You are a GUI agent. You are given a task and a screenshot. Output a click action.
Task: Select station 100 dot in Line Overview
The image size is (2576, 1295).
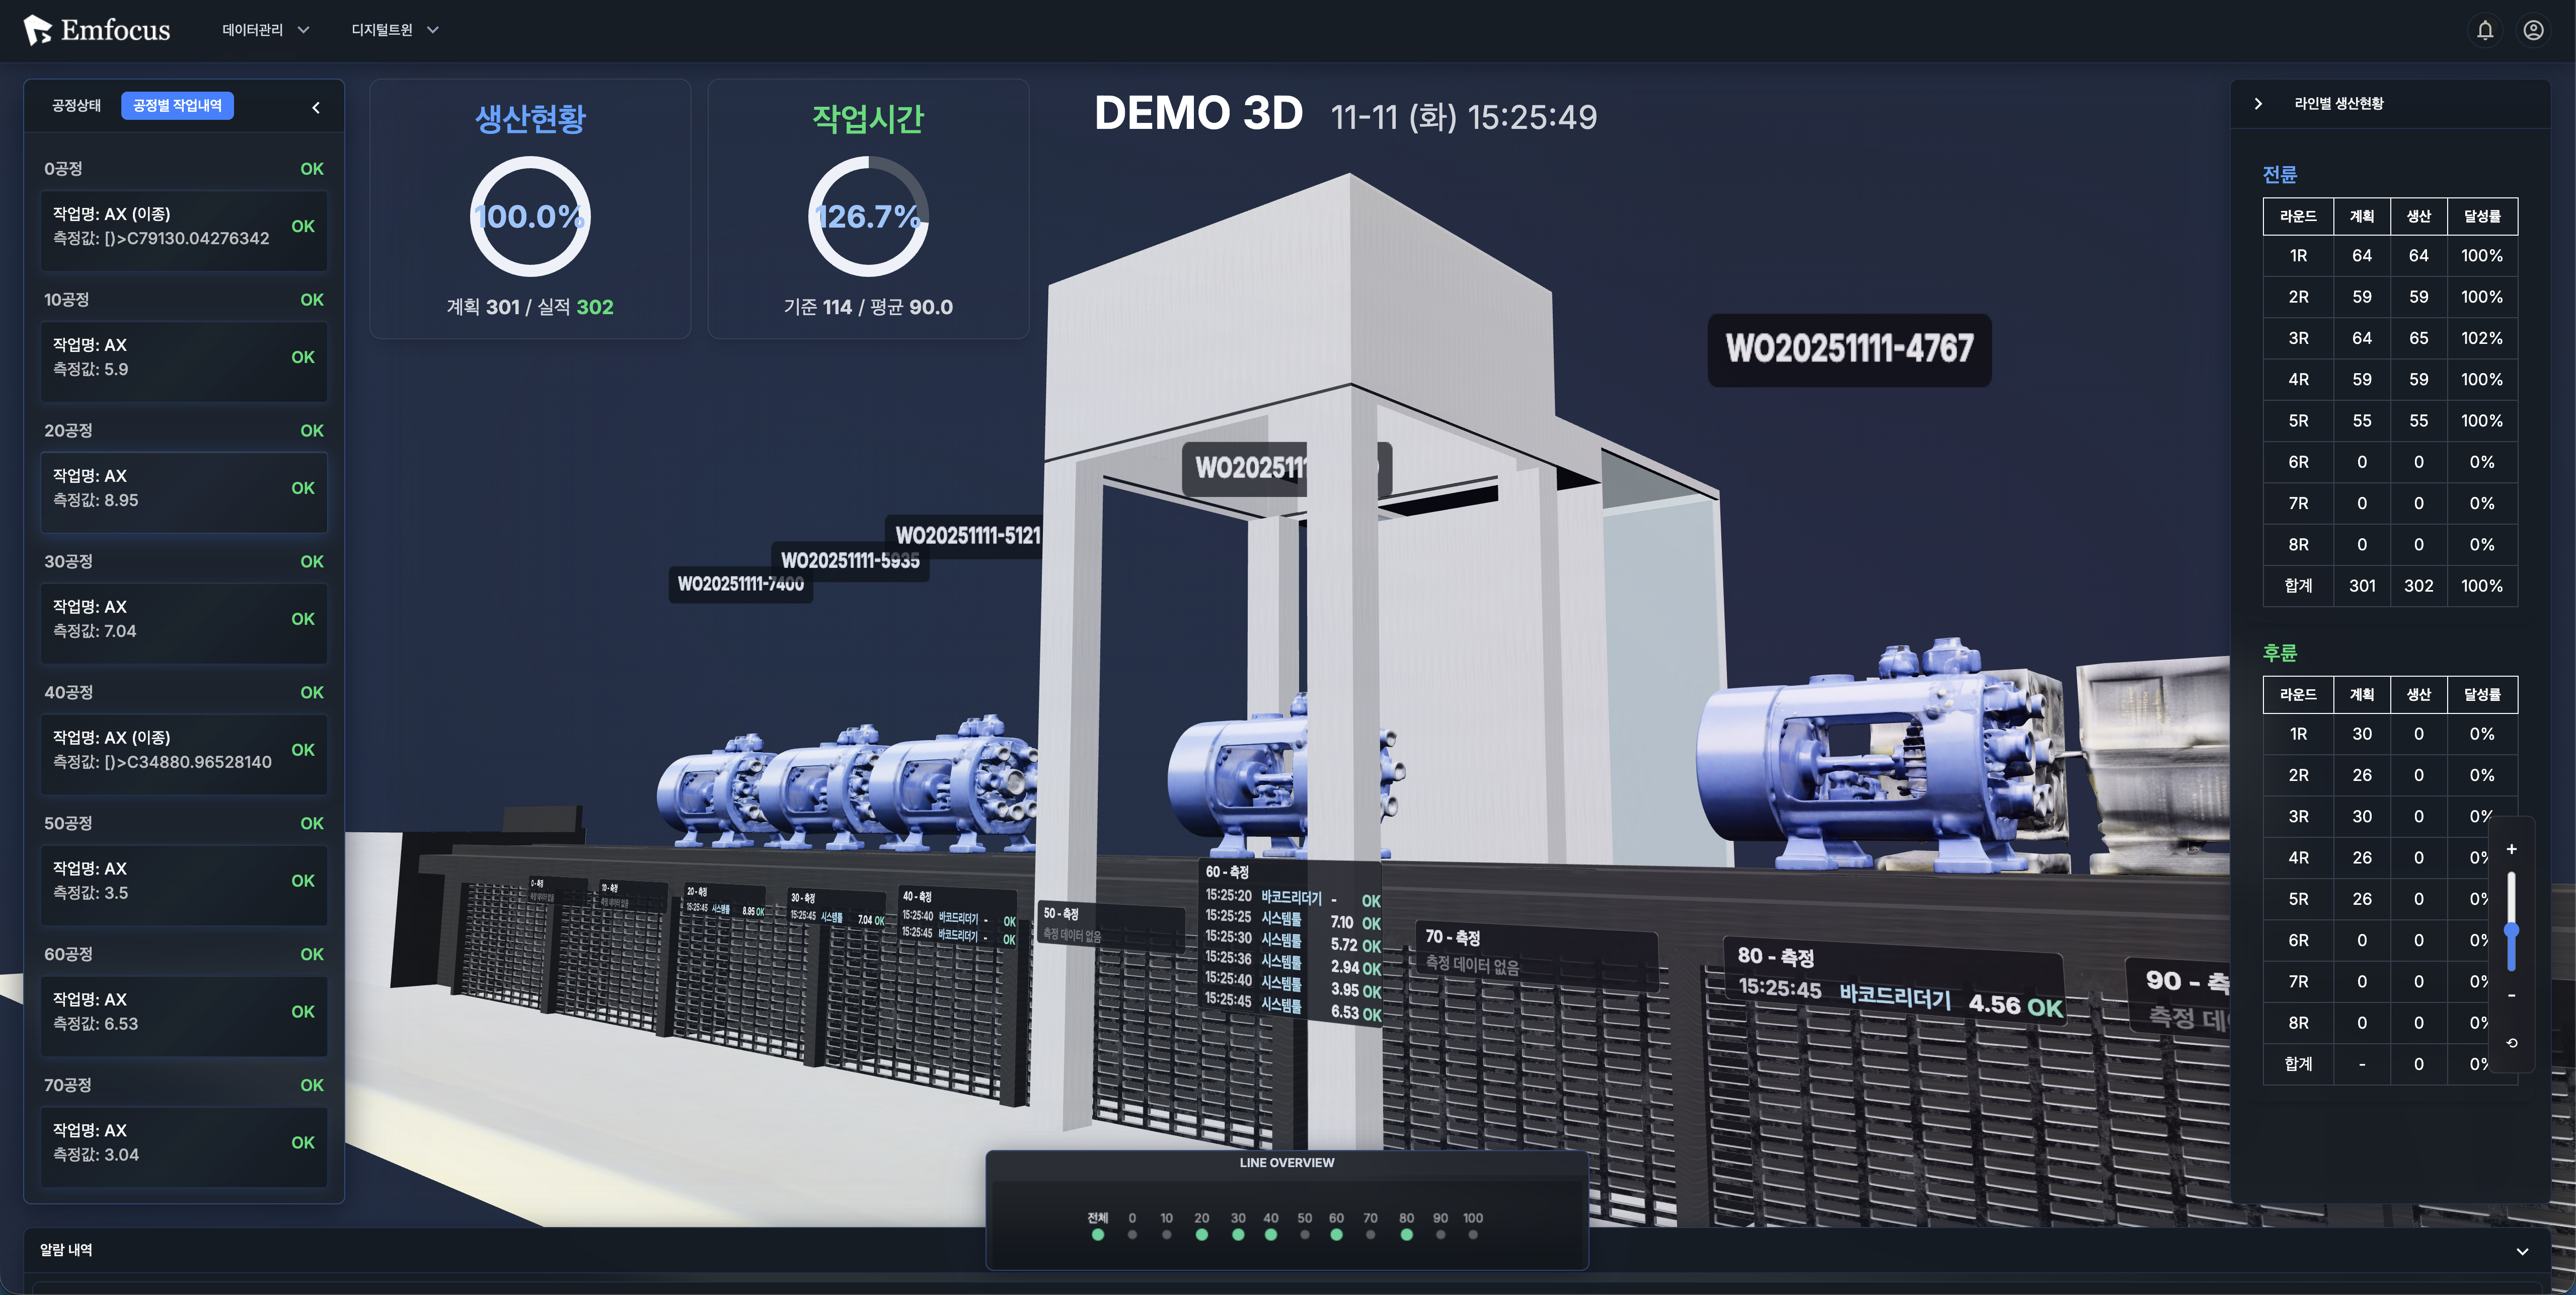pyautogui.click(x=1472, y=1234)
